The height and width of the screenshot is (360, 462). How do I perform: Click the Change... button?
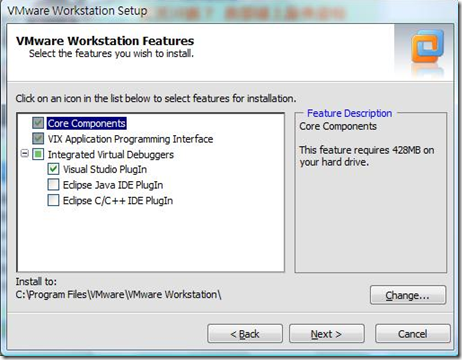[408, 295]
